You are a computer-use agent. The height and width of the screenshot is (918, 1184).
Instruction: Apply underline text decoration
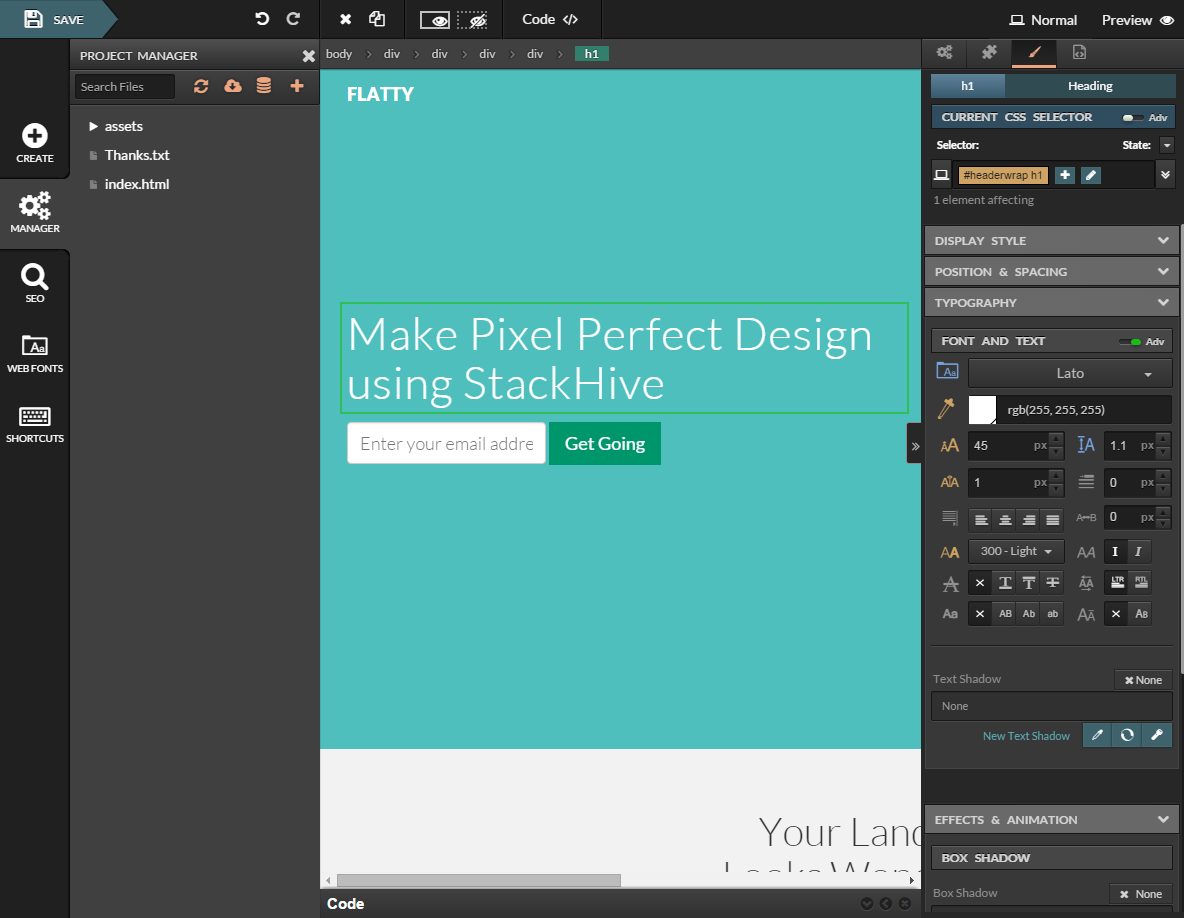tap(1005, 583)
